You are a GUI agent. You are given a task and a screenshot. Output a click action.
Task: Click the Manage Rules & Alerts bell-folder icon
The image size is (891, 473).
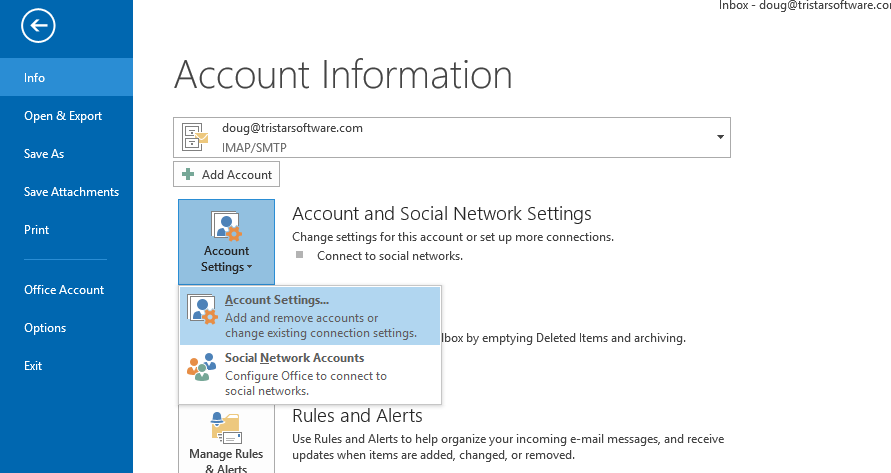[227, 428]
